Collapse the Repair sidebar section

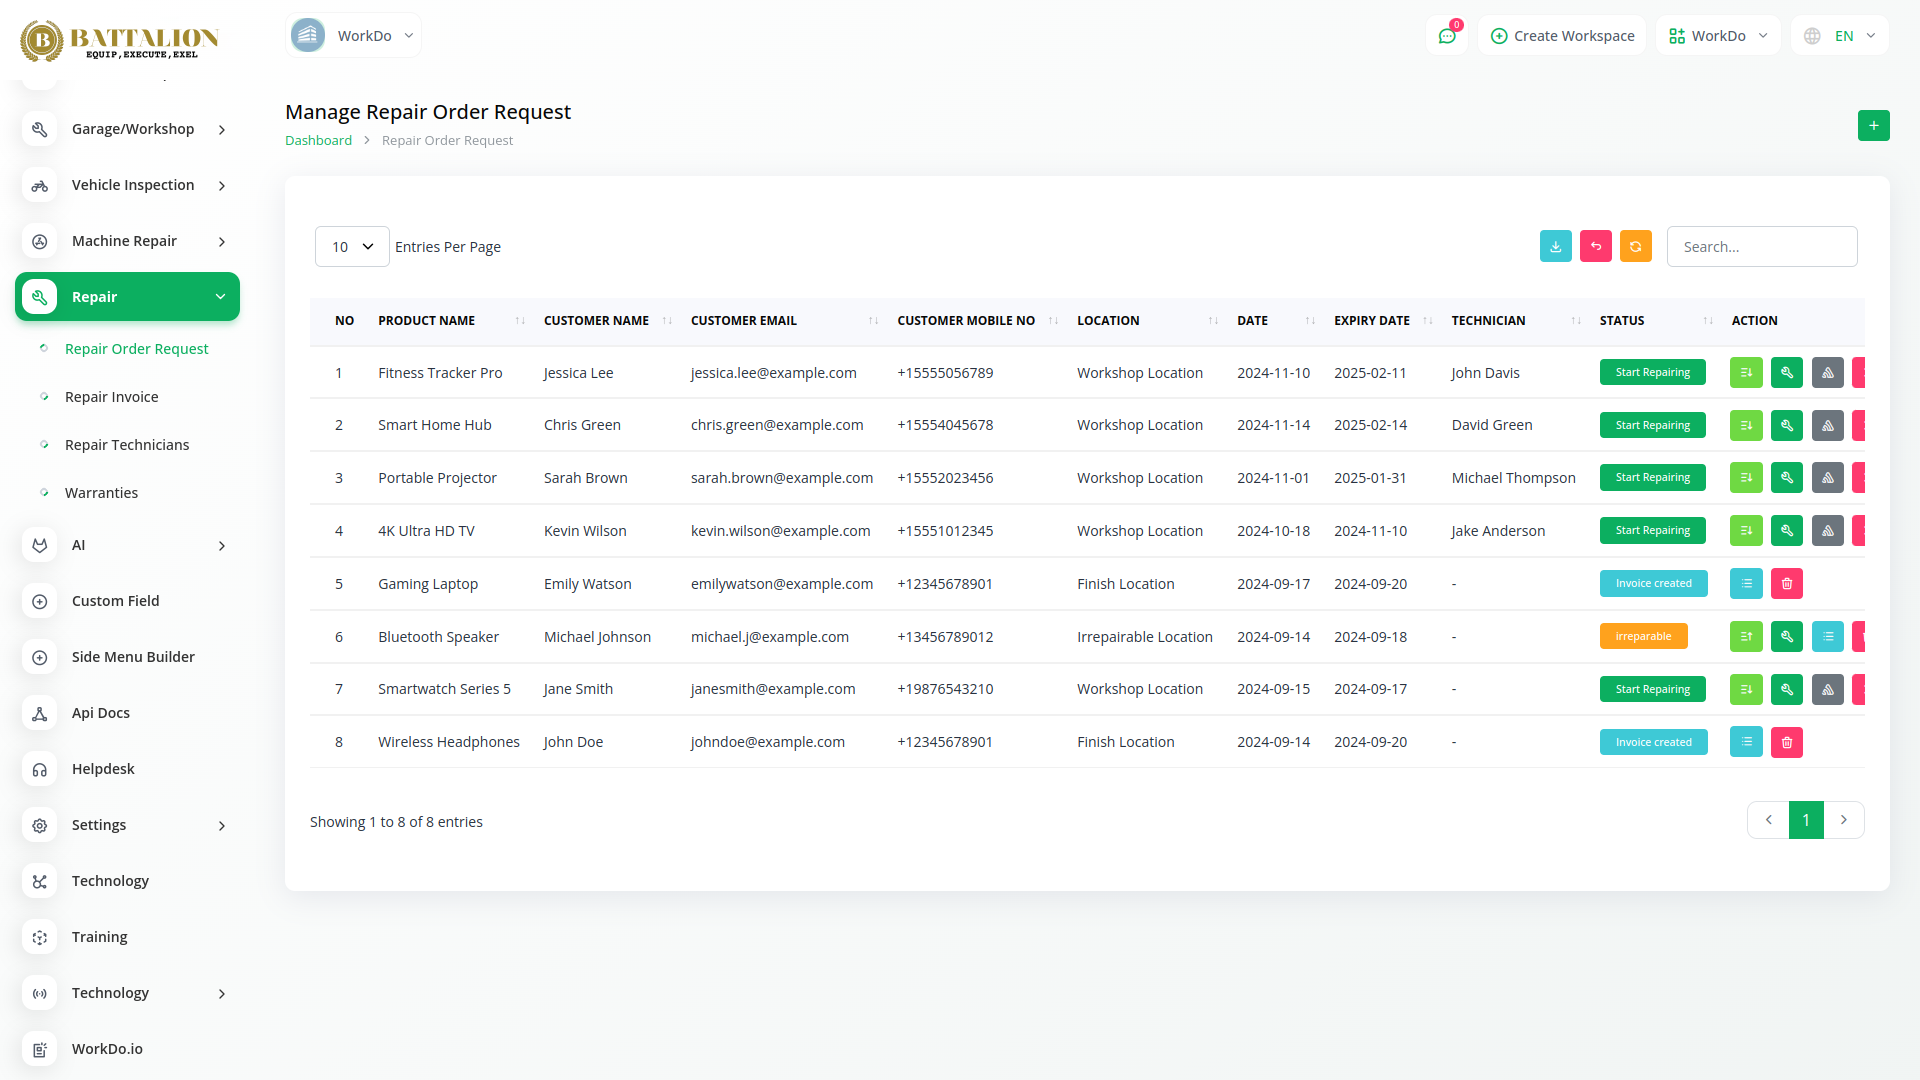(x=128, y=297)
